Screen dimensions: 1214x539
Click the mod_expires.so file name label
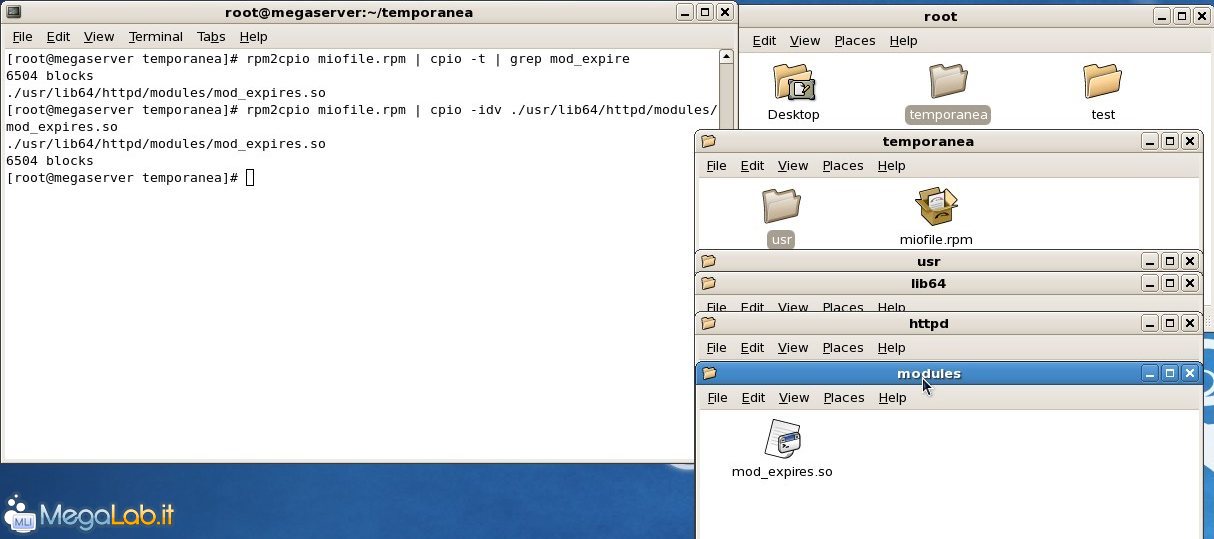(782, 472)
